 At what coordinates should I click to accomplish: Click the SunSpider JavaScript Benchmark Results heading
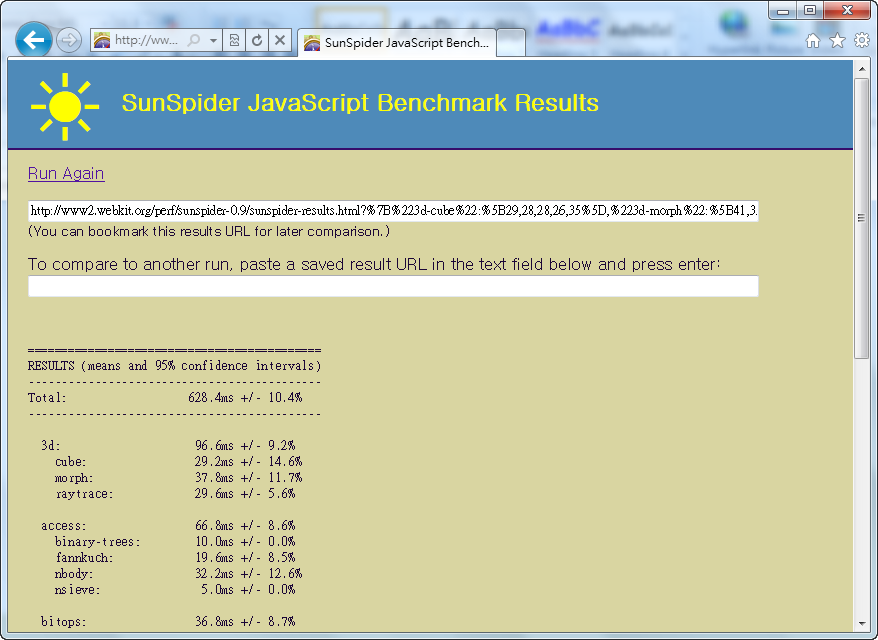[360, 103]
